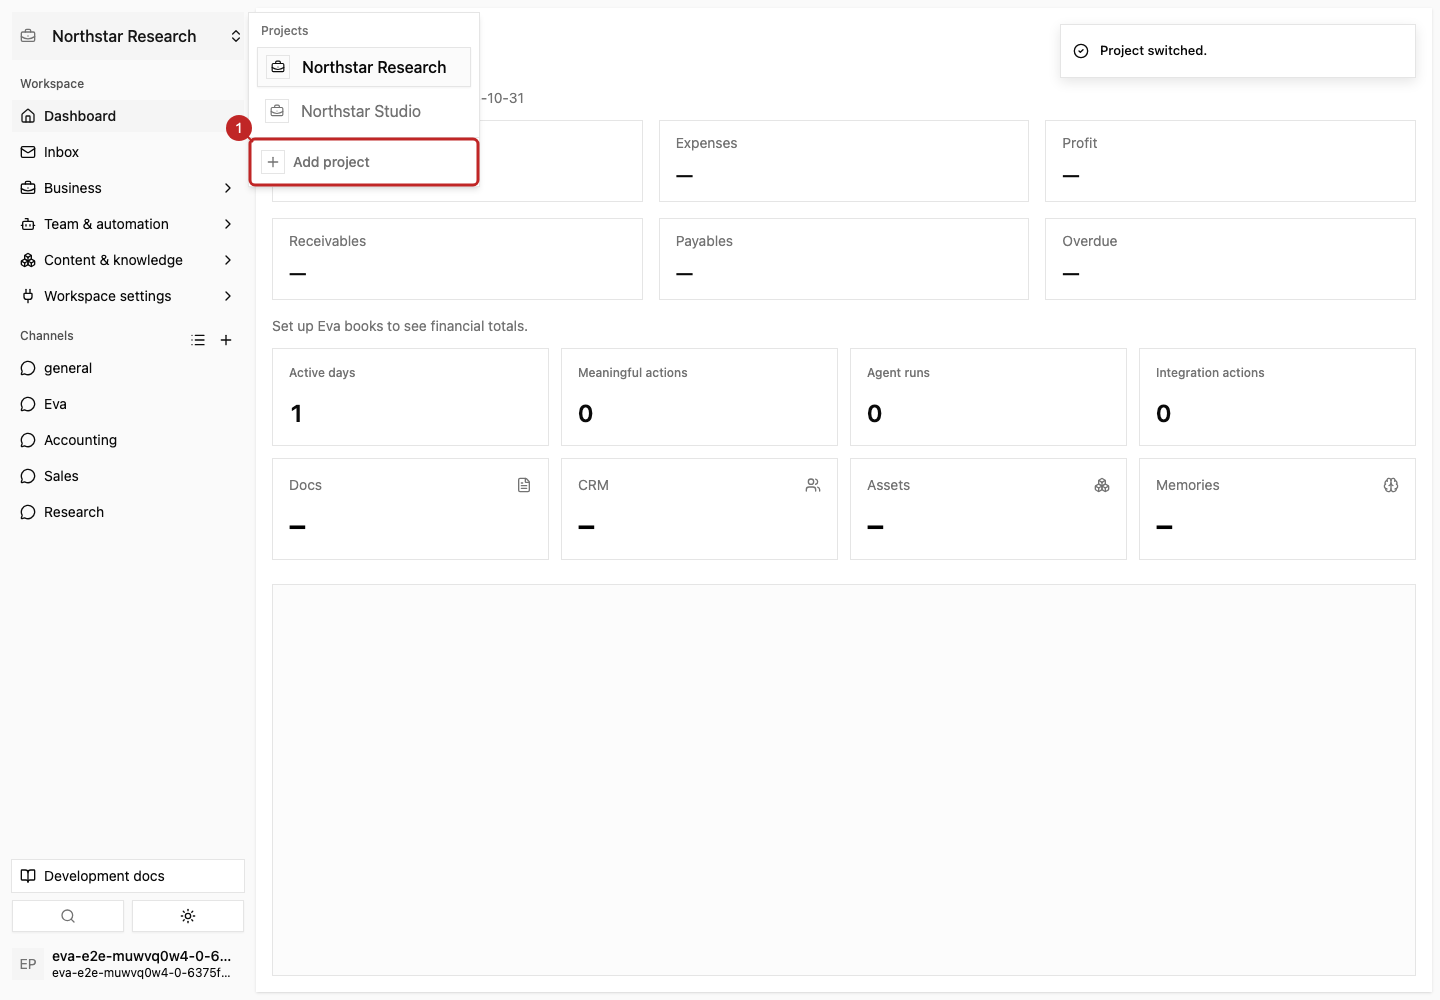
Task: Click the Assets card cubes icon
Action: click(1102, 485)
